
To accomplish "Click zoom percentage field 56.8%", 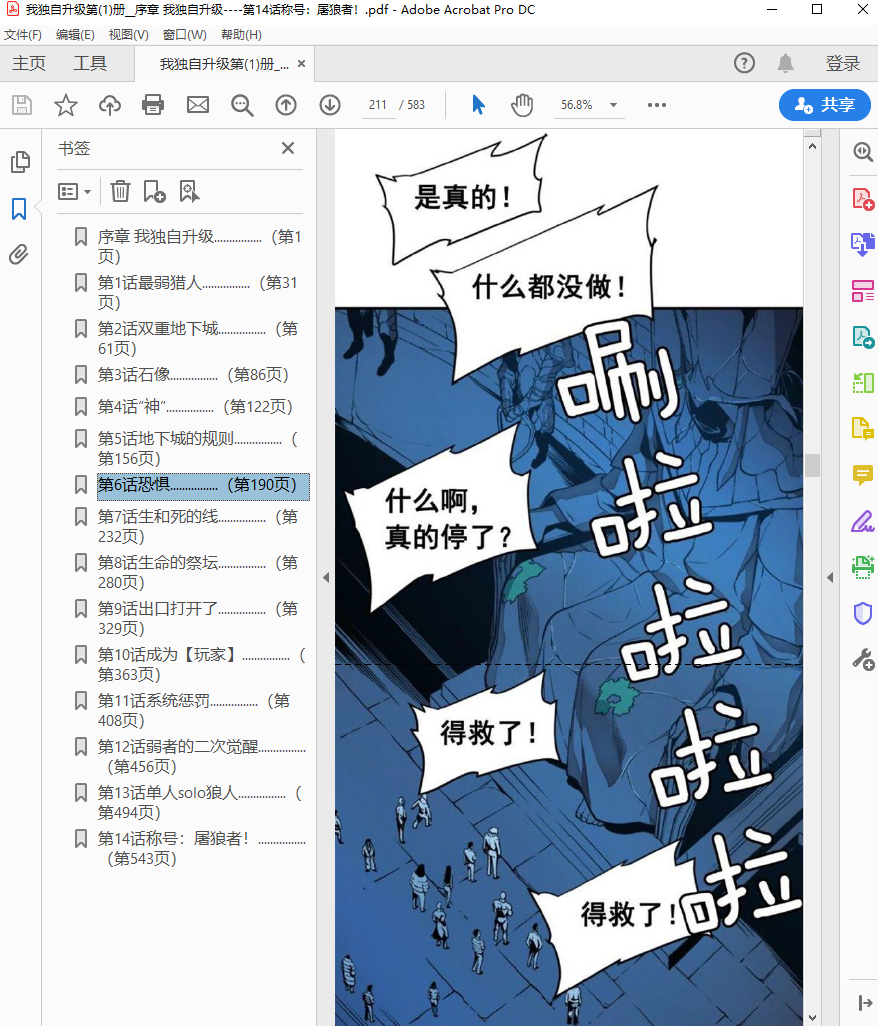I will point(576,105).
